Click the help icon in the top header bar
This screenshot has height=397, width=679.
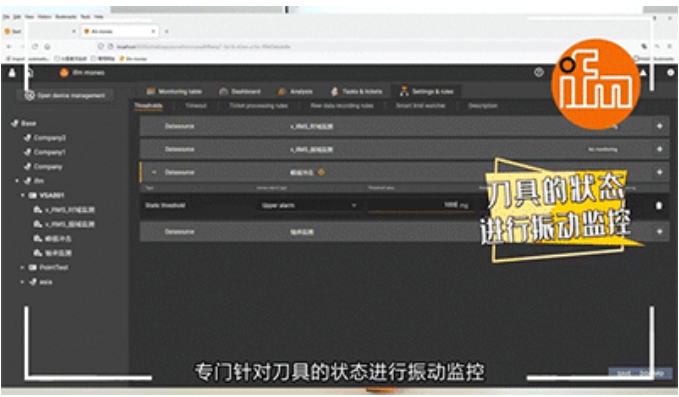(539, 72)
